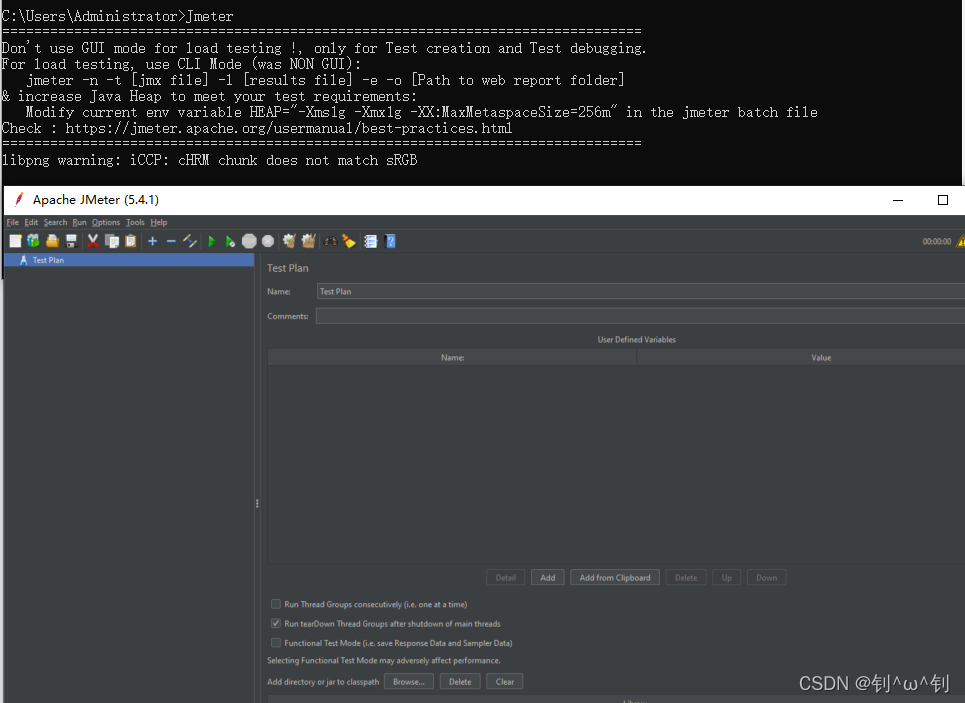Viewport: 965px width, 703px height.
Task: Click the best-practices URL in console window
Action: click(289, 128)
